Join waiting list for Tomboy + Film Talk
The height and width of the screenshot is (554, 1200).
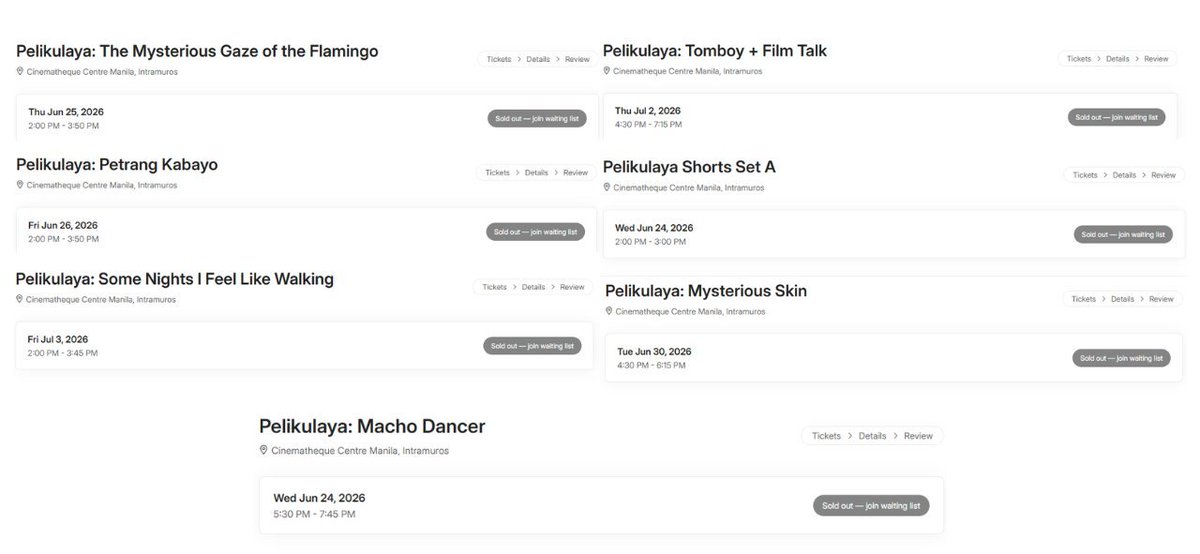(x=1116, y=117)
